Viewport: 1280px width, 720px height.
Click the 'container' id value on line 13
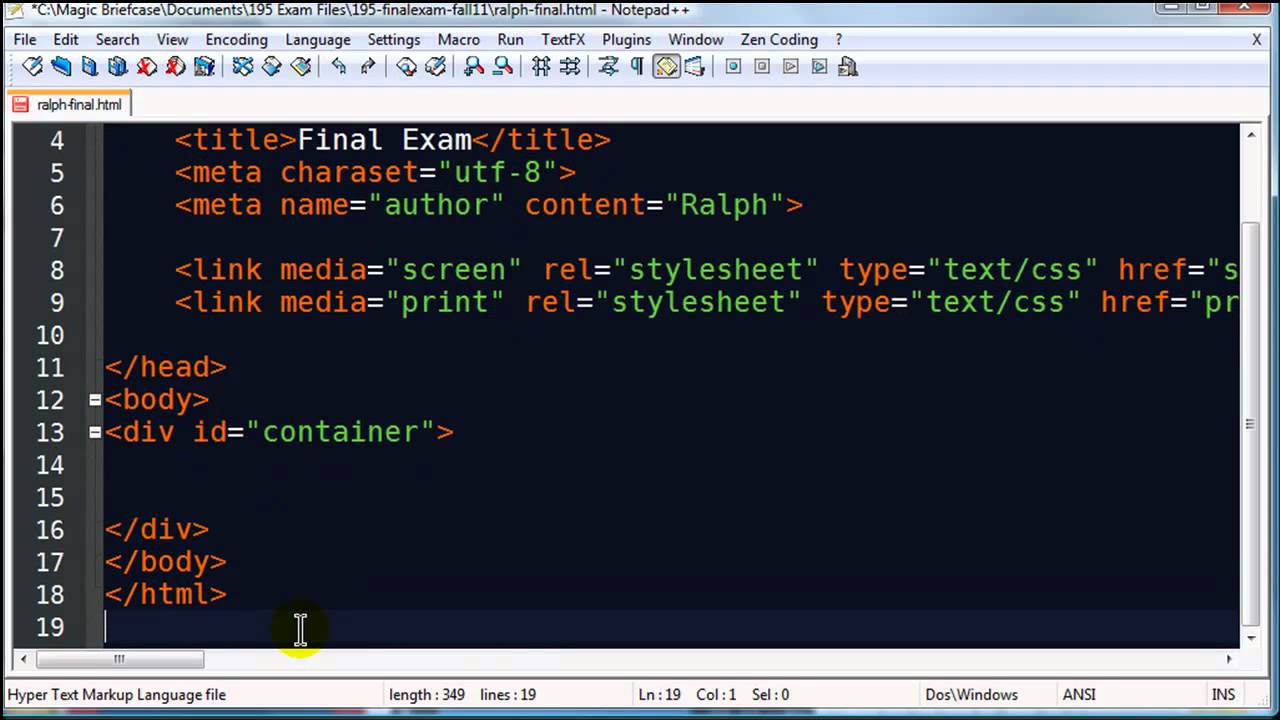pyautogui.click(x=340, y=432)
